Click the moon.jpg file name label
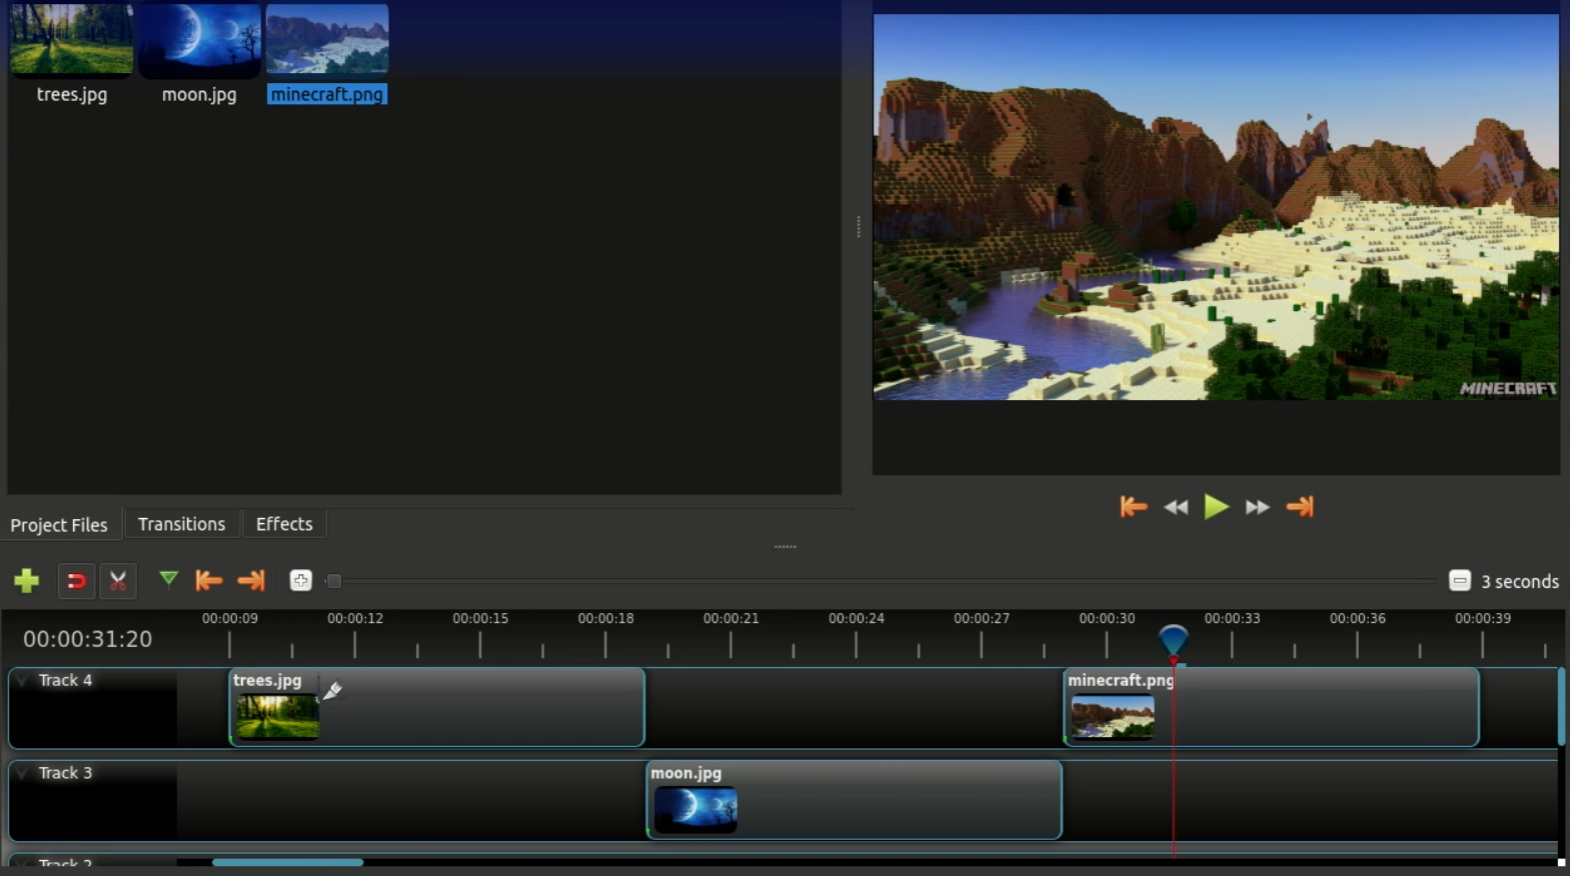1570x876 pixels. 199,95
